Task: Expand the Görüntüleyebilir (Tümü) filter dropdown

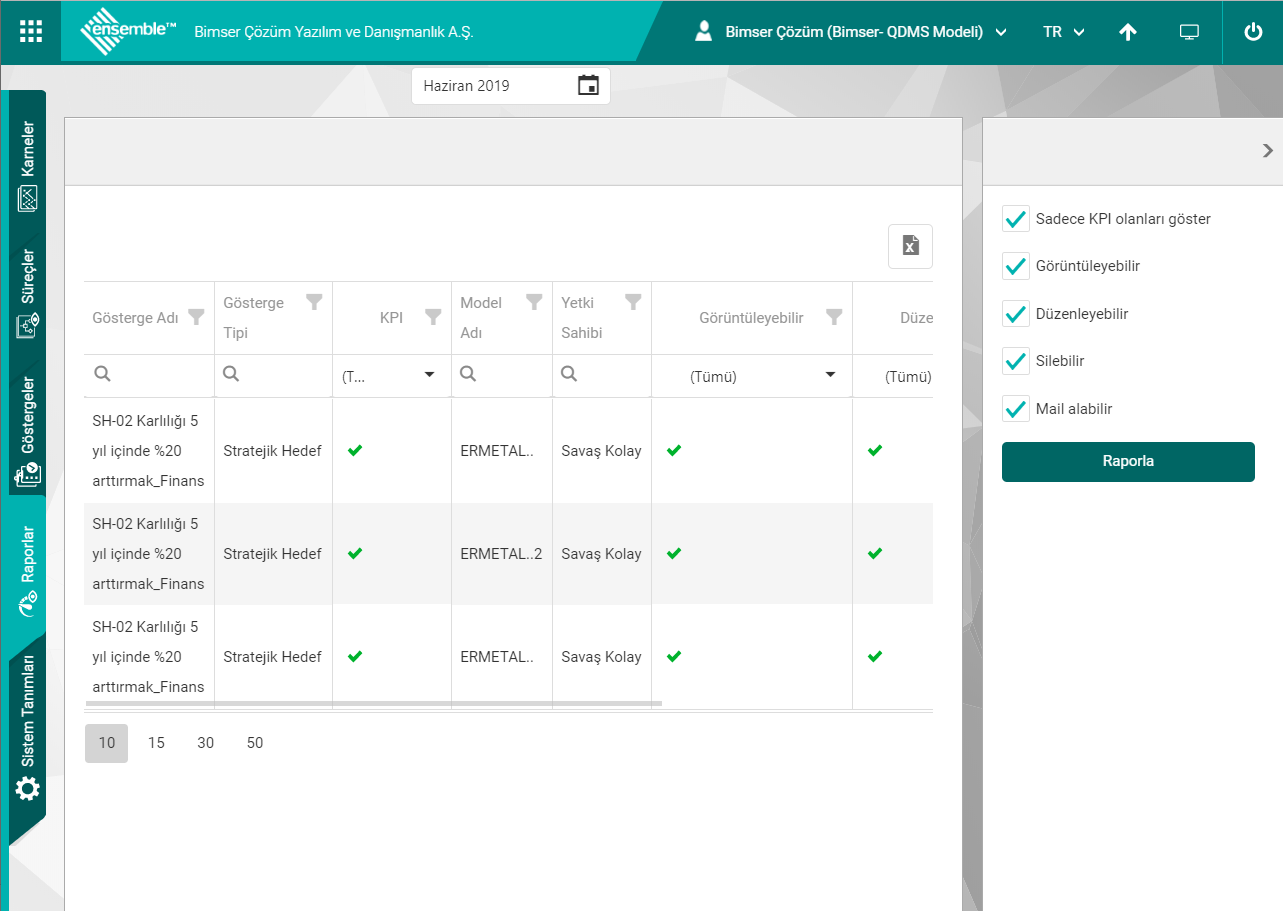Action: coord(829,375)
